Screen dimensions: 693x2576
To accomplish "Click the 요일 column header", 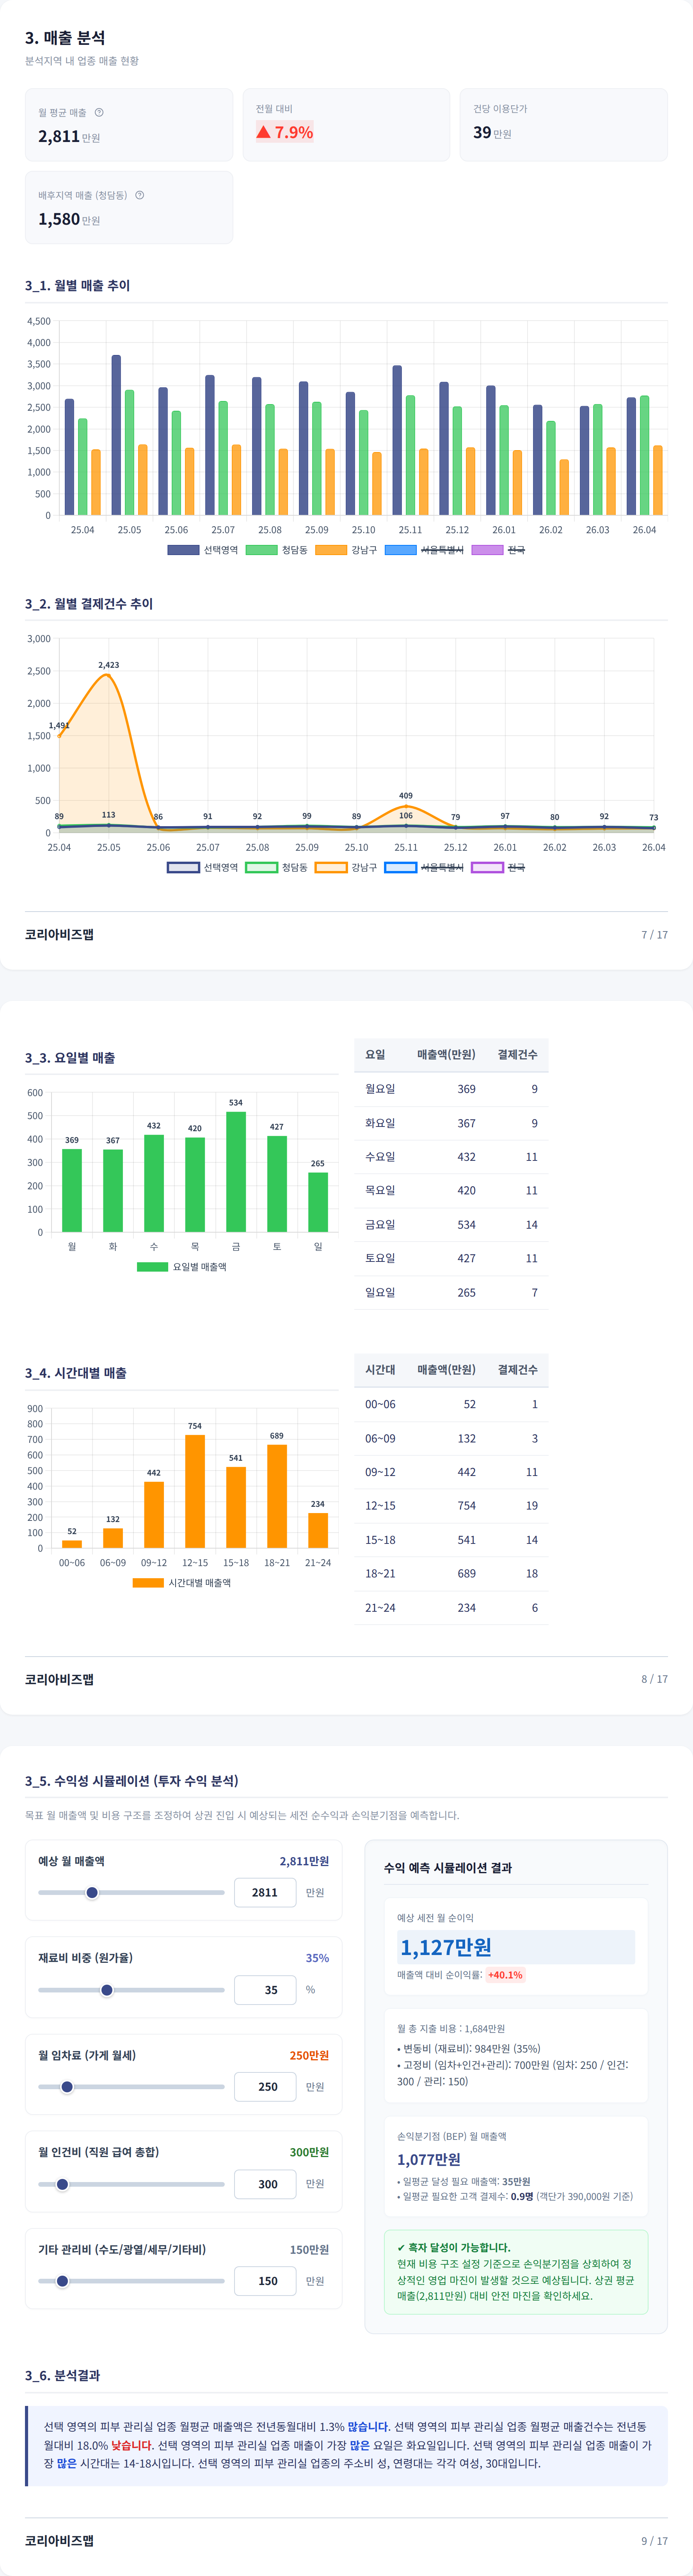I will [x=375, y=1055].
